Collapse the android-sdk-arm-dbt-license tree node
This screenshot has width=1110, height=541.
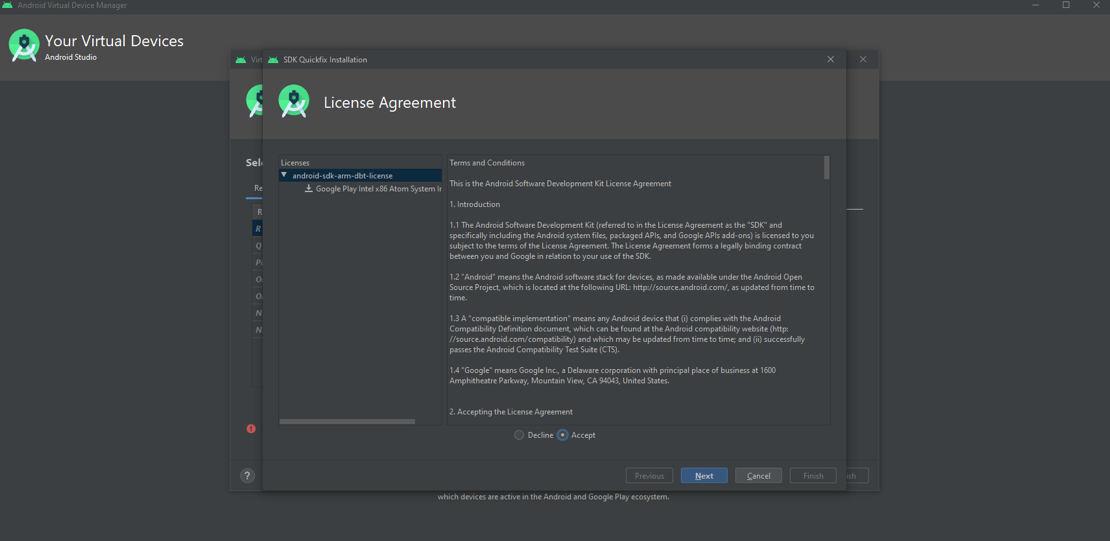click(x=284, y=175)
